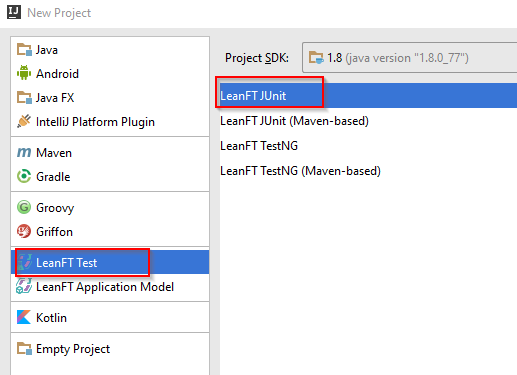Click the Griffon red icon

click(24, 231)
